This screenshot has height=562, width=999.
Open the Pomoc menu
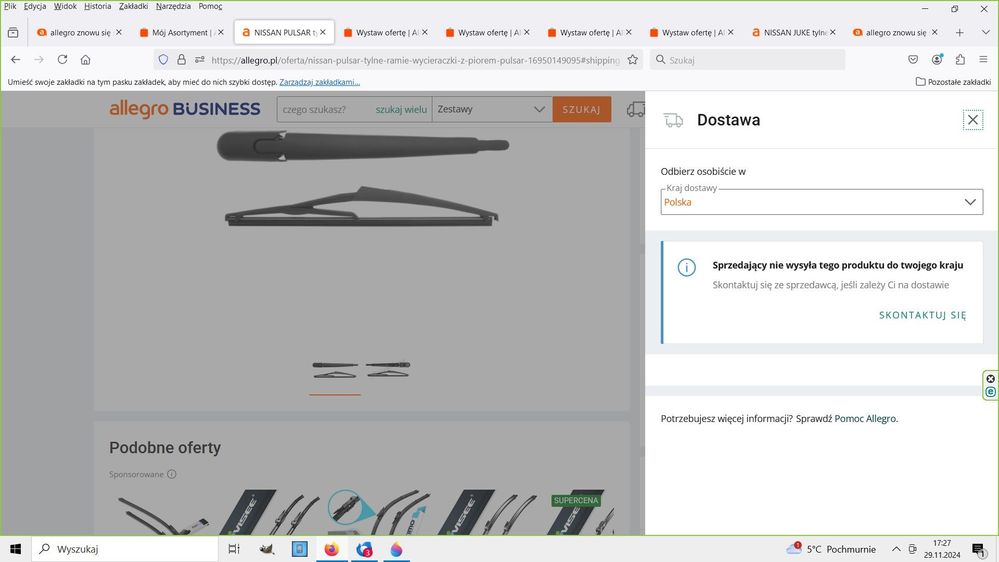tap(210, 6)
